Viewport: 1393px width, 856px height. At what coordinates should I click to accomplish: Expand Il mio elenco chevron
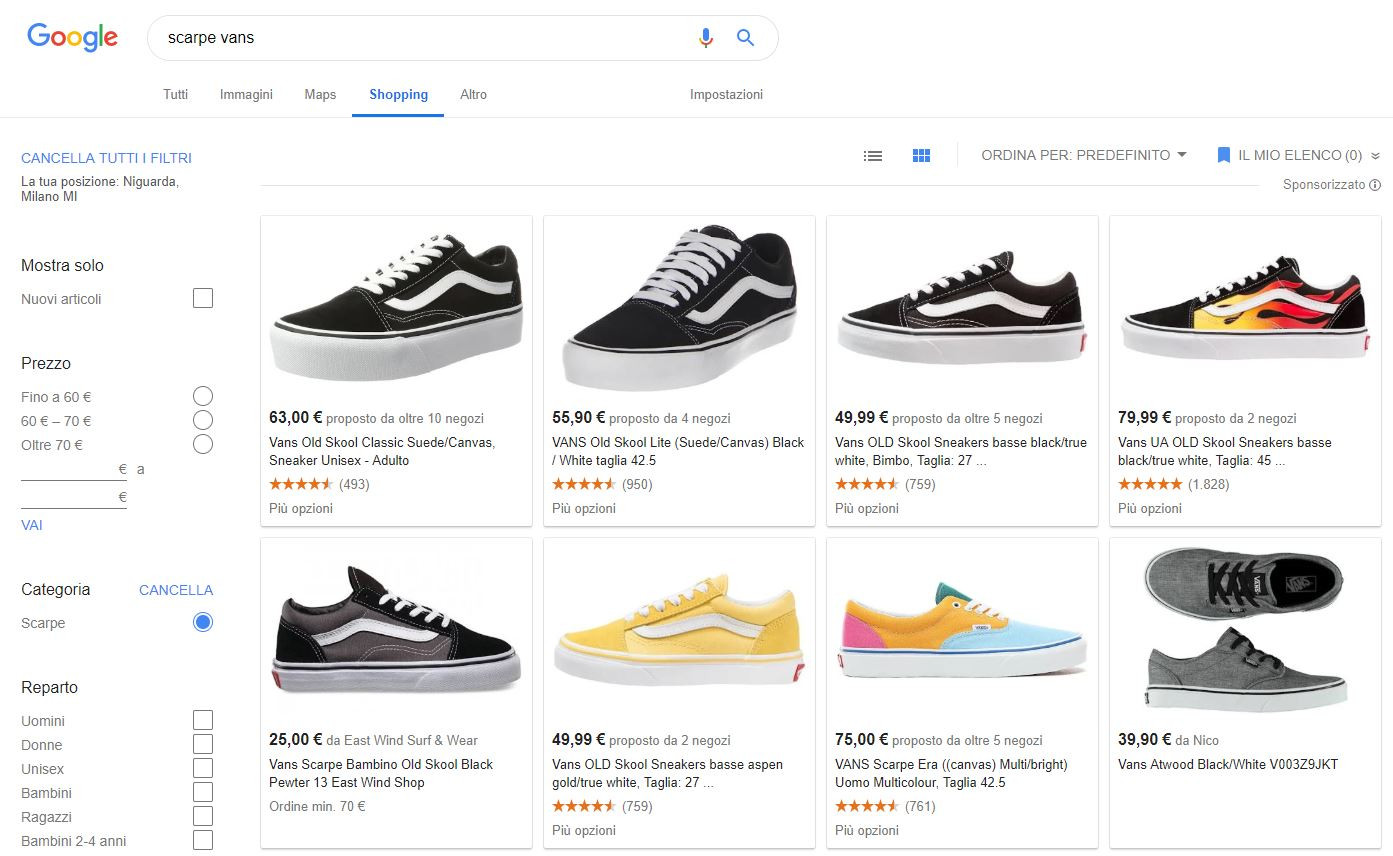click(x=1375, y=156)
